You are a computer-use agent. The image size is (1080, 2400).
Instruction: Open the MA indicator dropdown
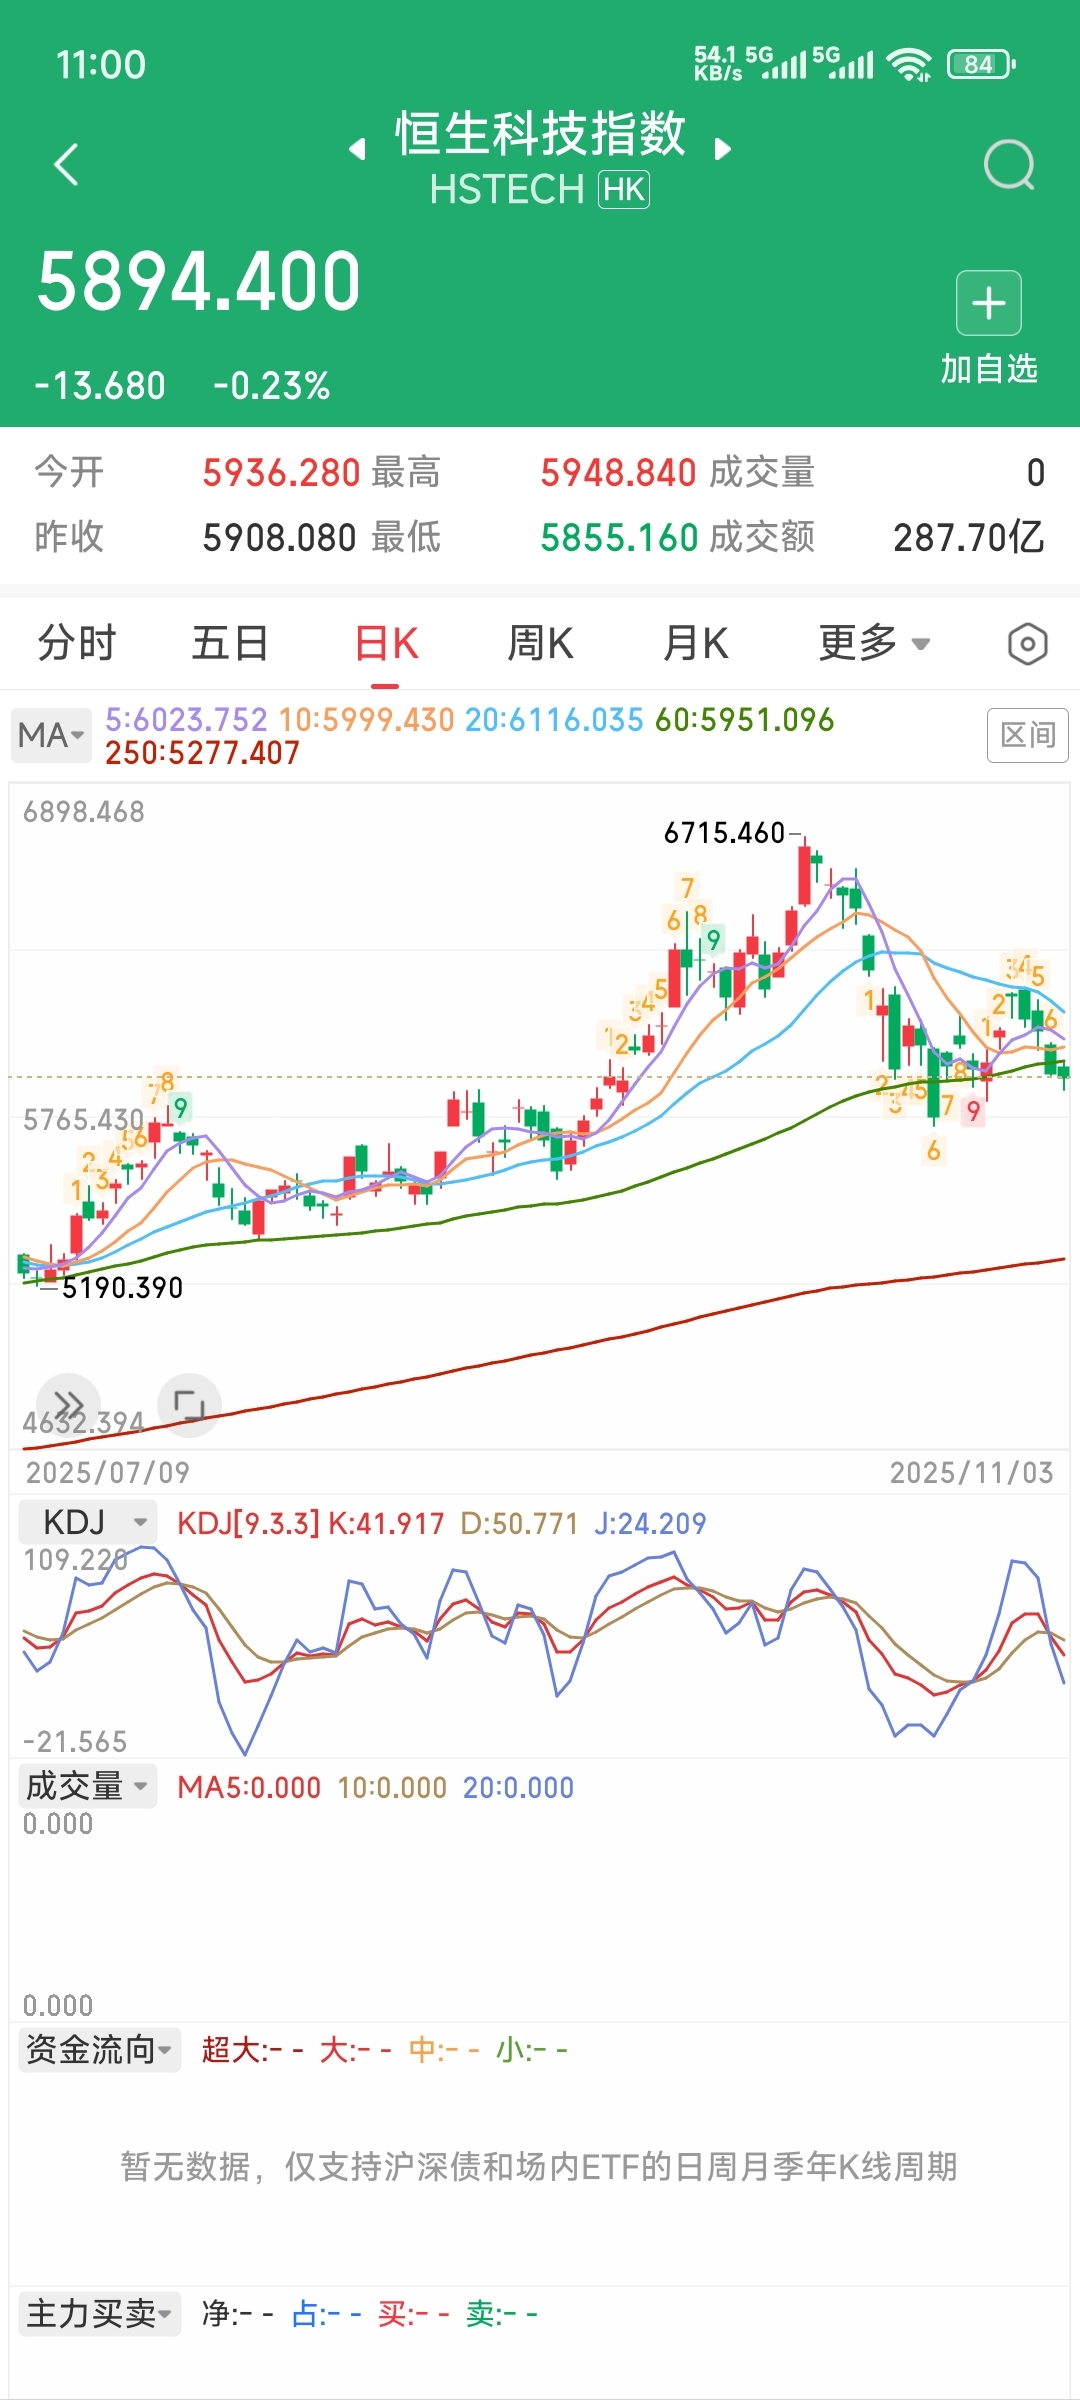click(51, 736)
